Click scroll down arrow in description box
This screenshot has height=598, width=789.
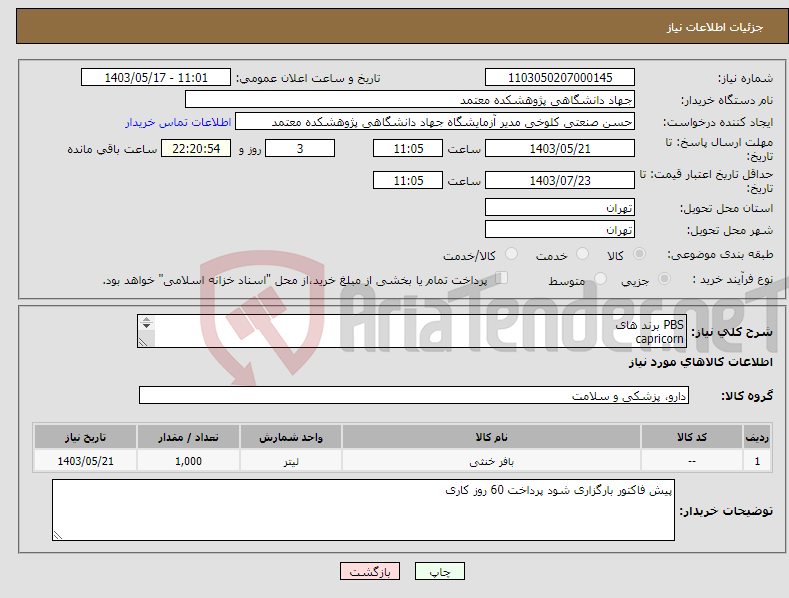pos(146,326)
